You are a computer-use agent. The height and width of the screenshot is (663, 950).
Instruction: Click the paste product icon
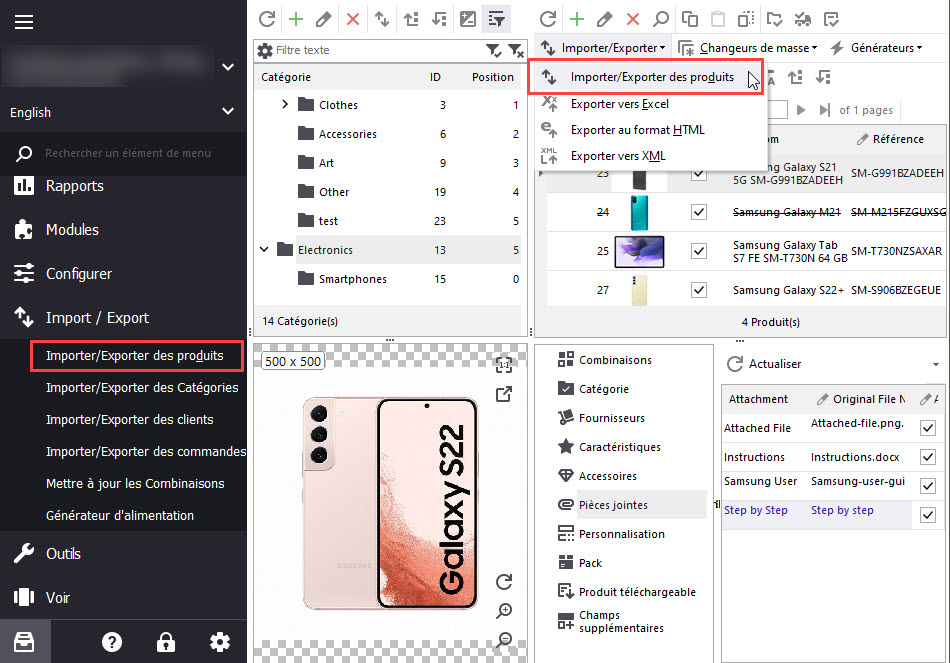(x=718, y=19)
